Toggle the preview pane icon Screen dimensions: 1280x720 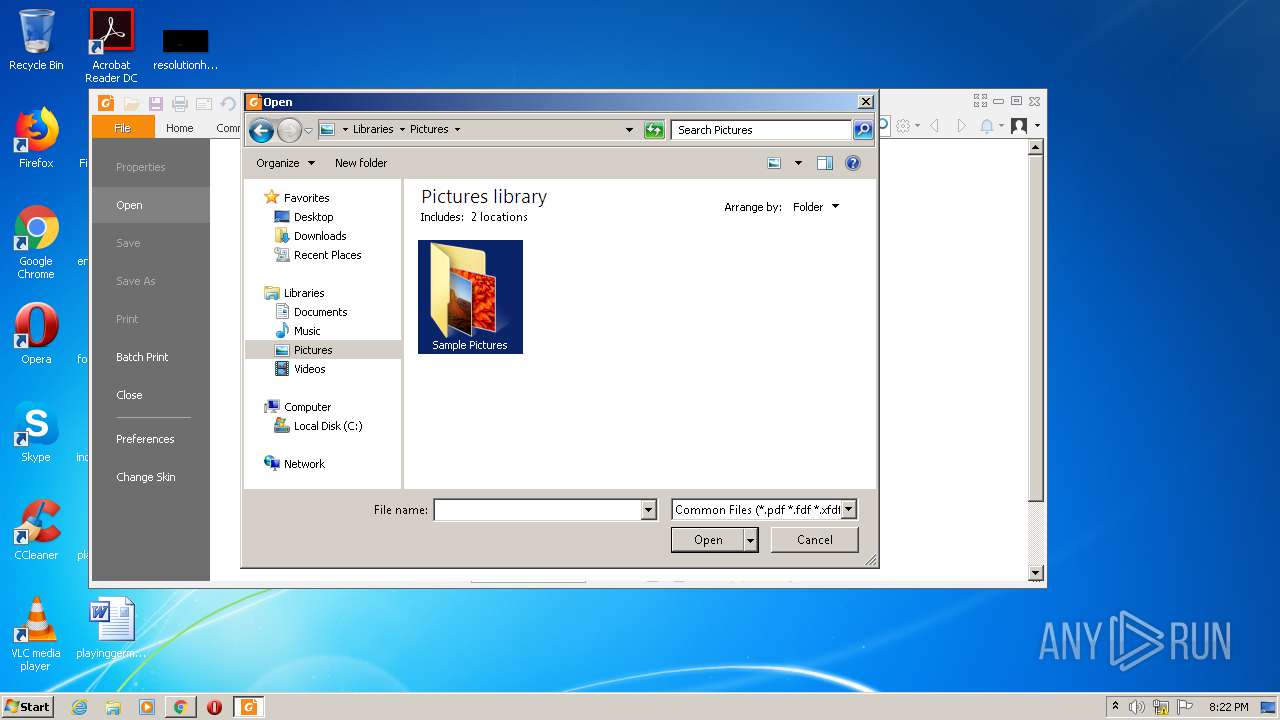click(x=825, y=163)
